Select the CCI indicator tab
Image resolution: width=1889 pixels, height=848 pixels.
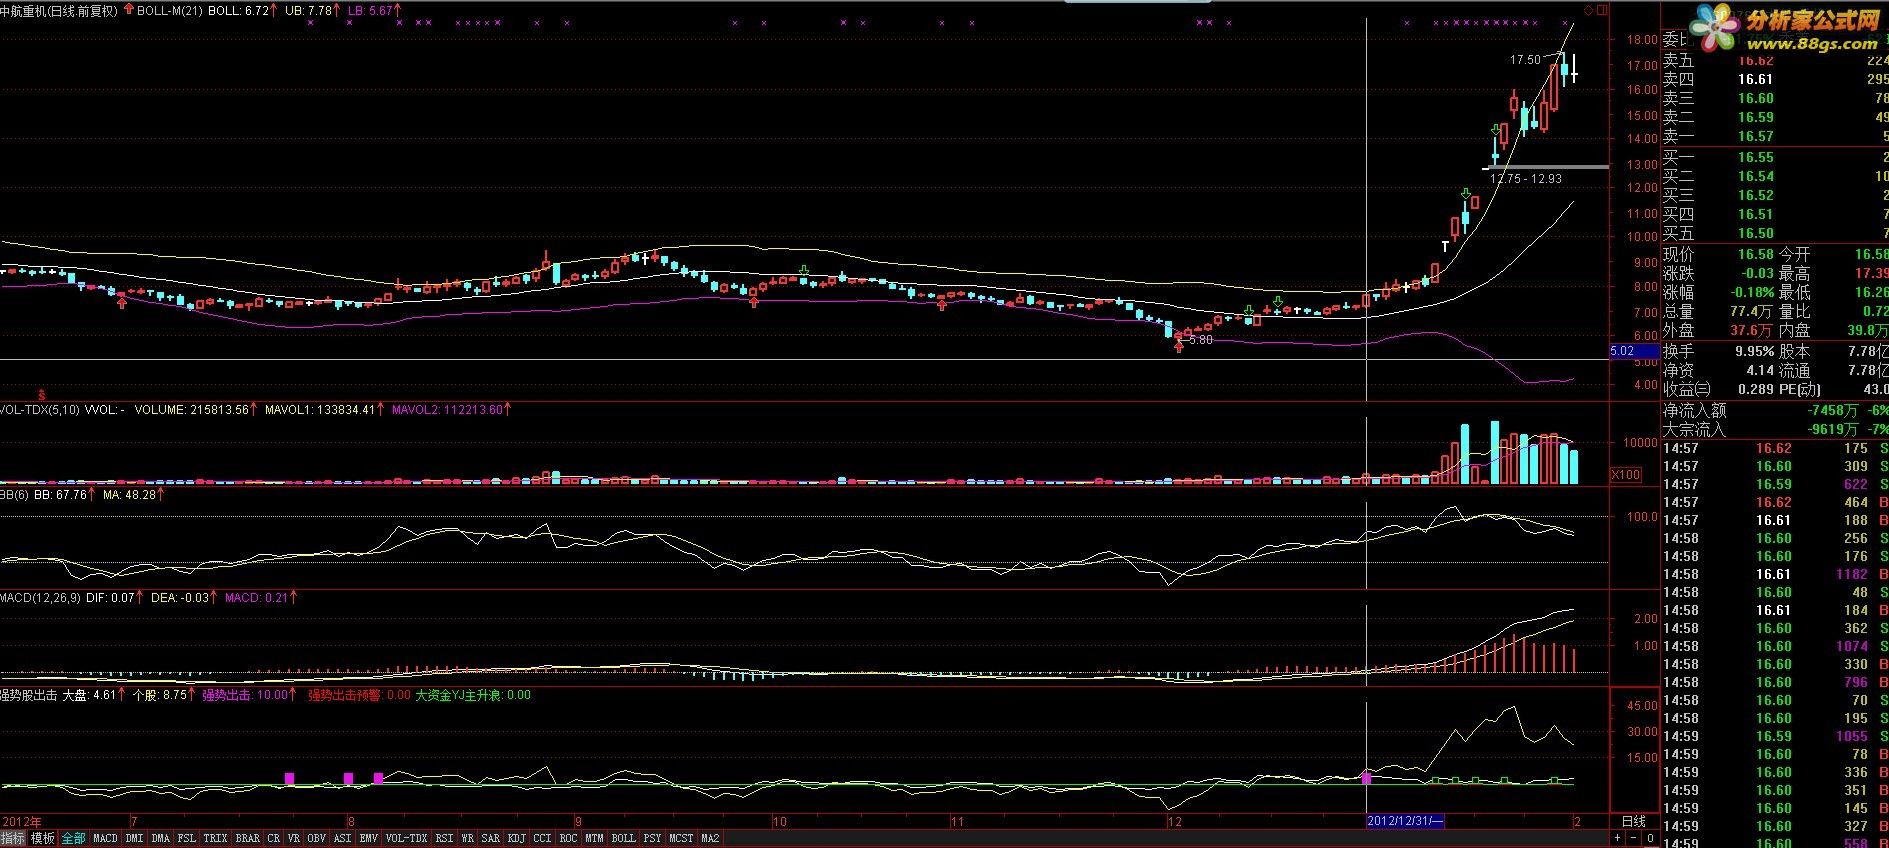tap(543, 838)
